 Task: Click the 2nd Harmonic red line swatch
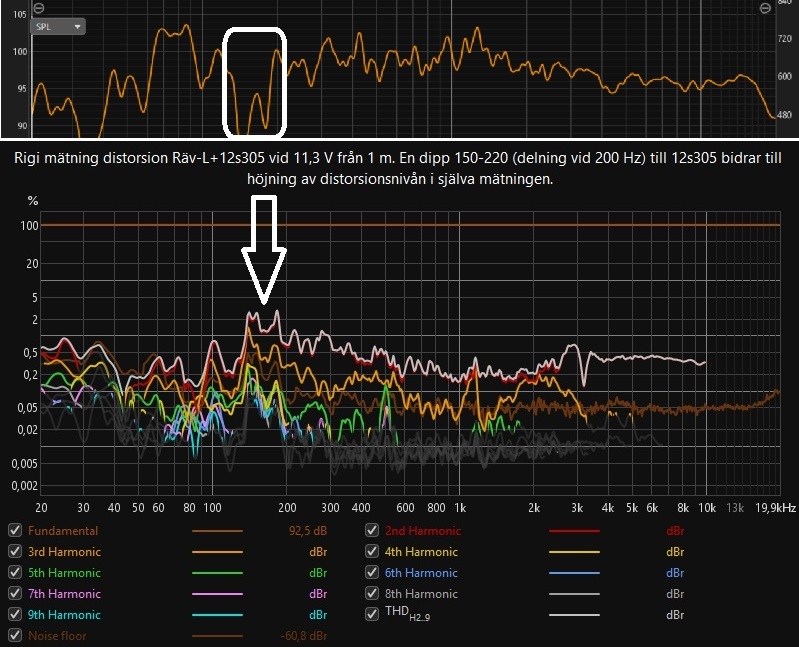pos(574,531)
